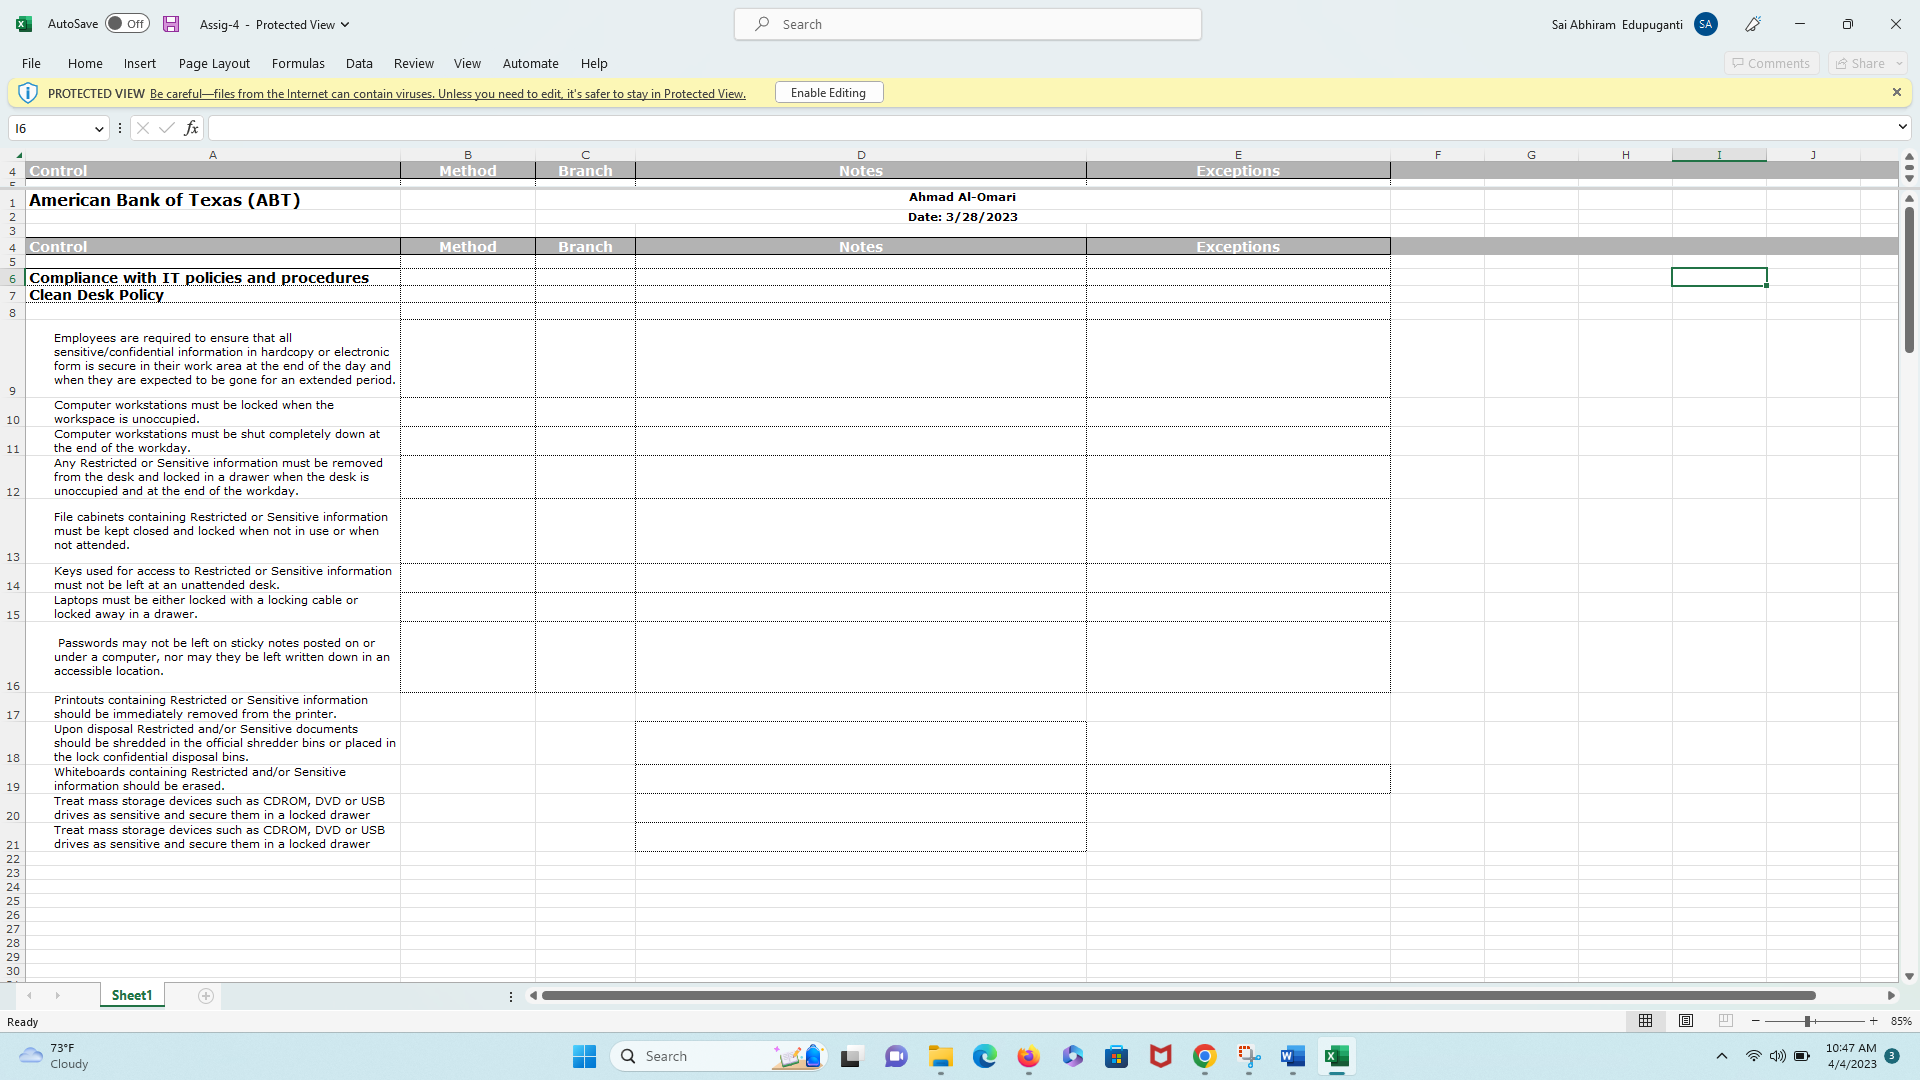This screenshot has width=1920, height=1080.
Task: Open Google Chrome from taskbar
Action: point(1204,1056)
